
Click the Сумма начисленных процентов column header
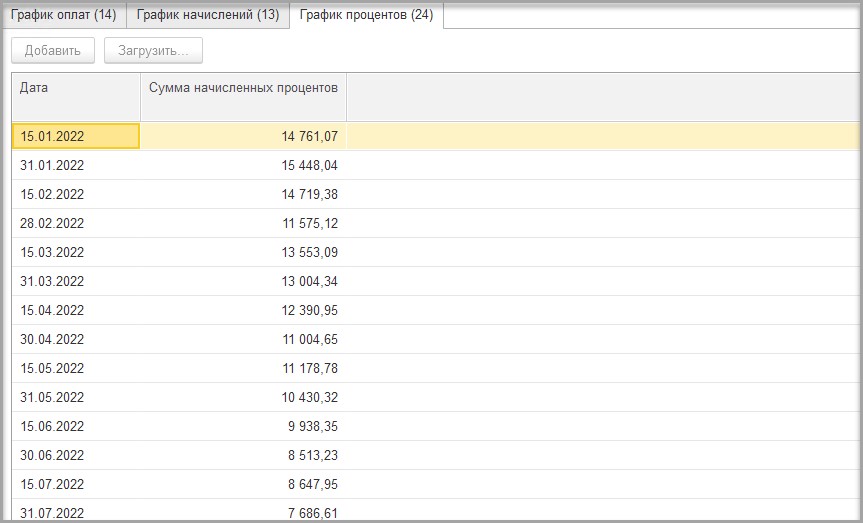click(243, 97)
